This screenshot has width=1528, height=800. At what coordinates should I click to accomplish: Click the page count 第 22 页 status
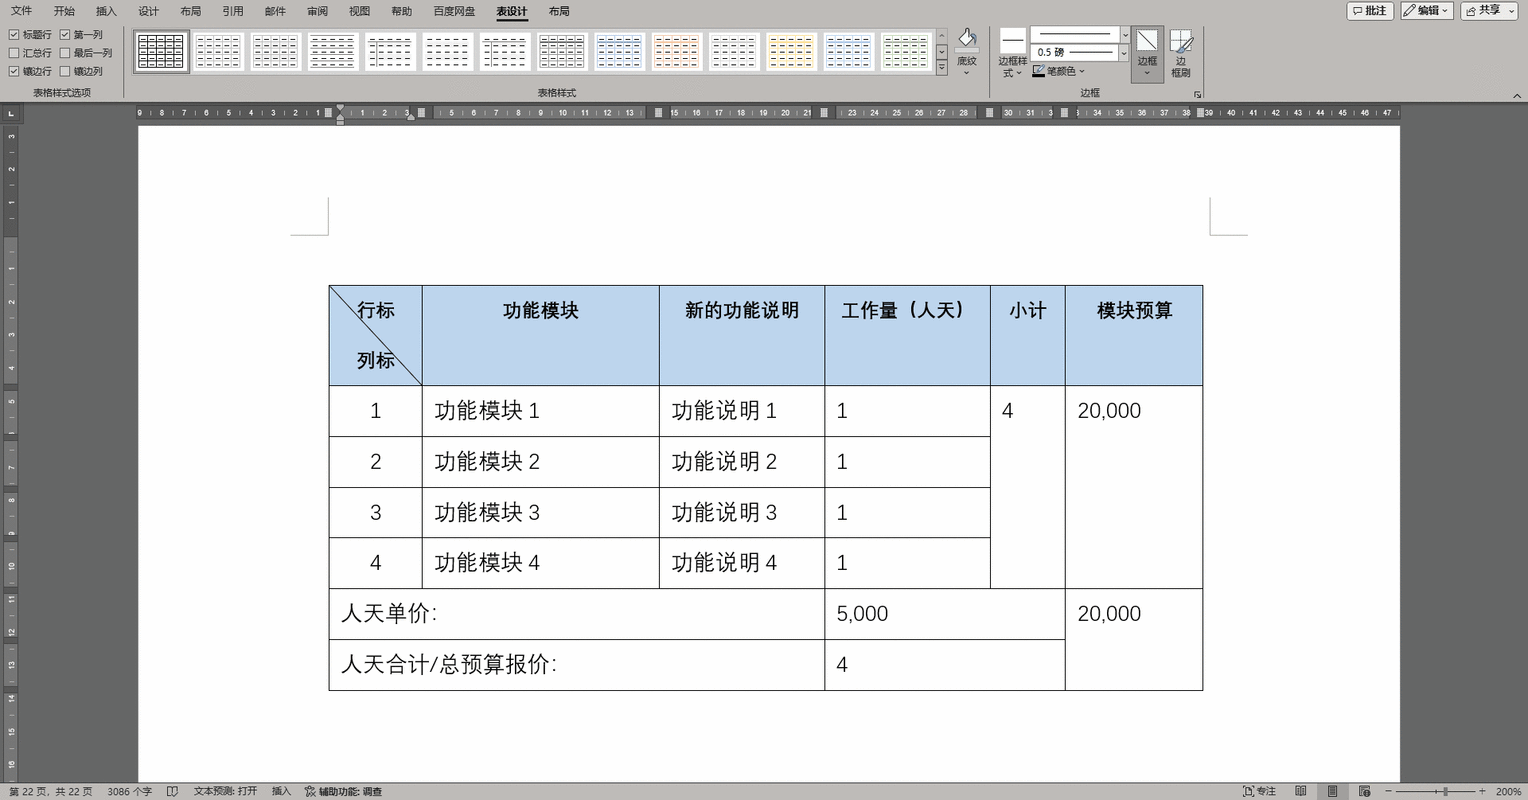(50, 791)
